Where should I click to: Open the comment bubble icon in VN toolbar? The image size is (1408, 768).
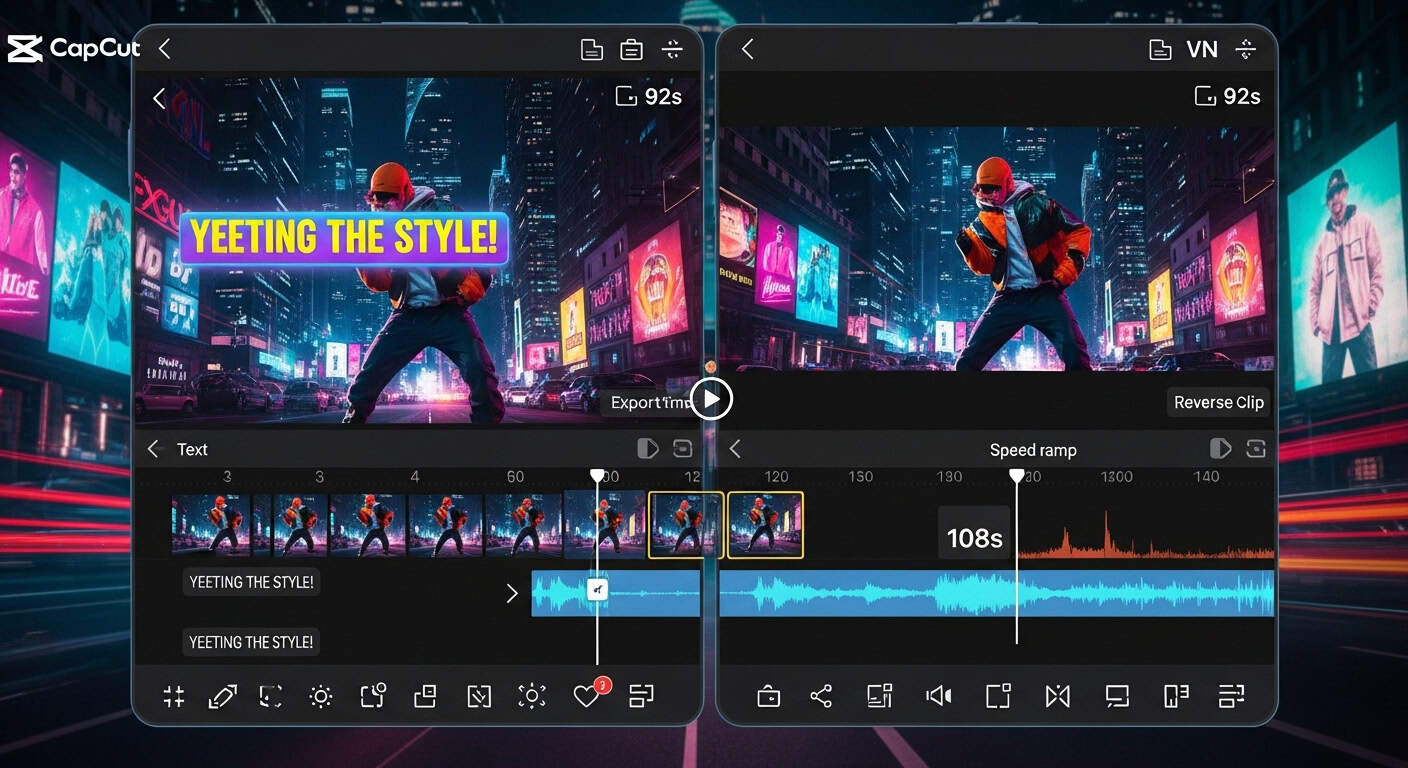pos(1117,696)
